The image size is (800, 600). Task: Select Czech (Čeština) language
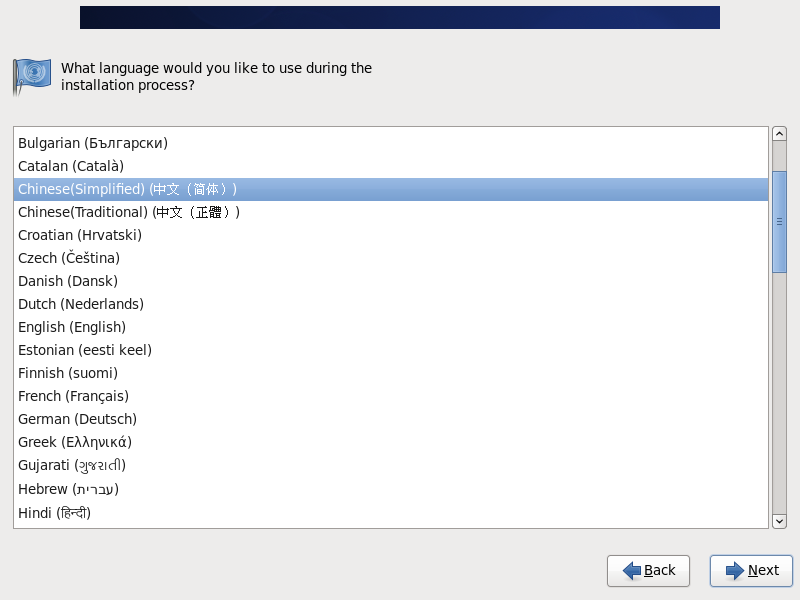pos(391,258)
